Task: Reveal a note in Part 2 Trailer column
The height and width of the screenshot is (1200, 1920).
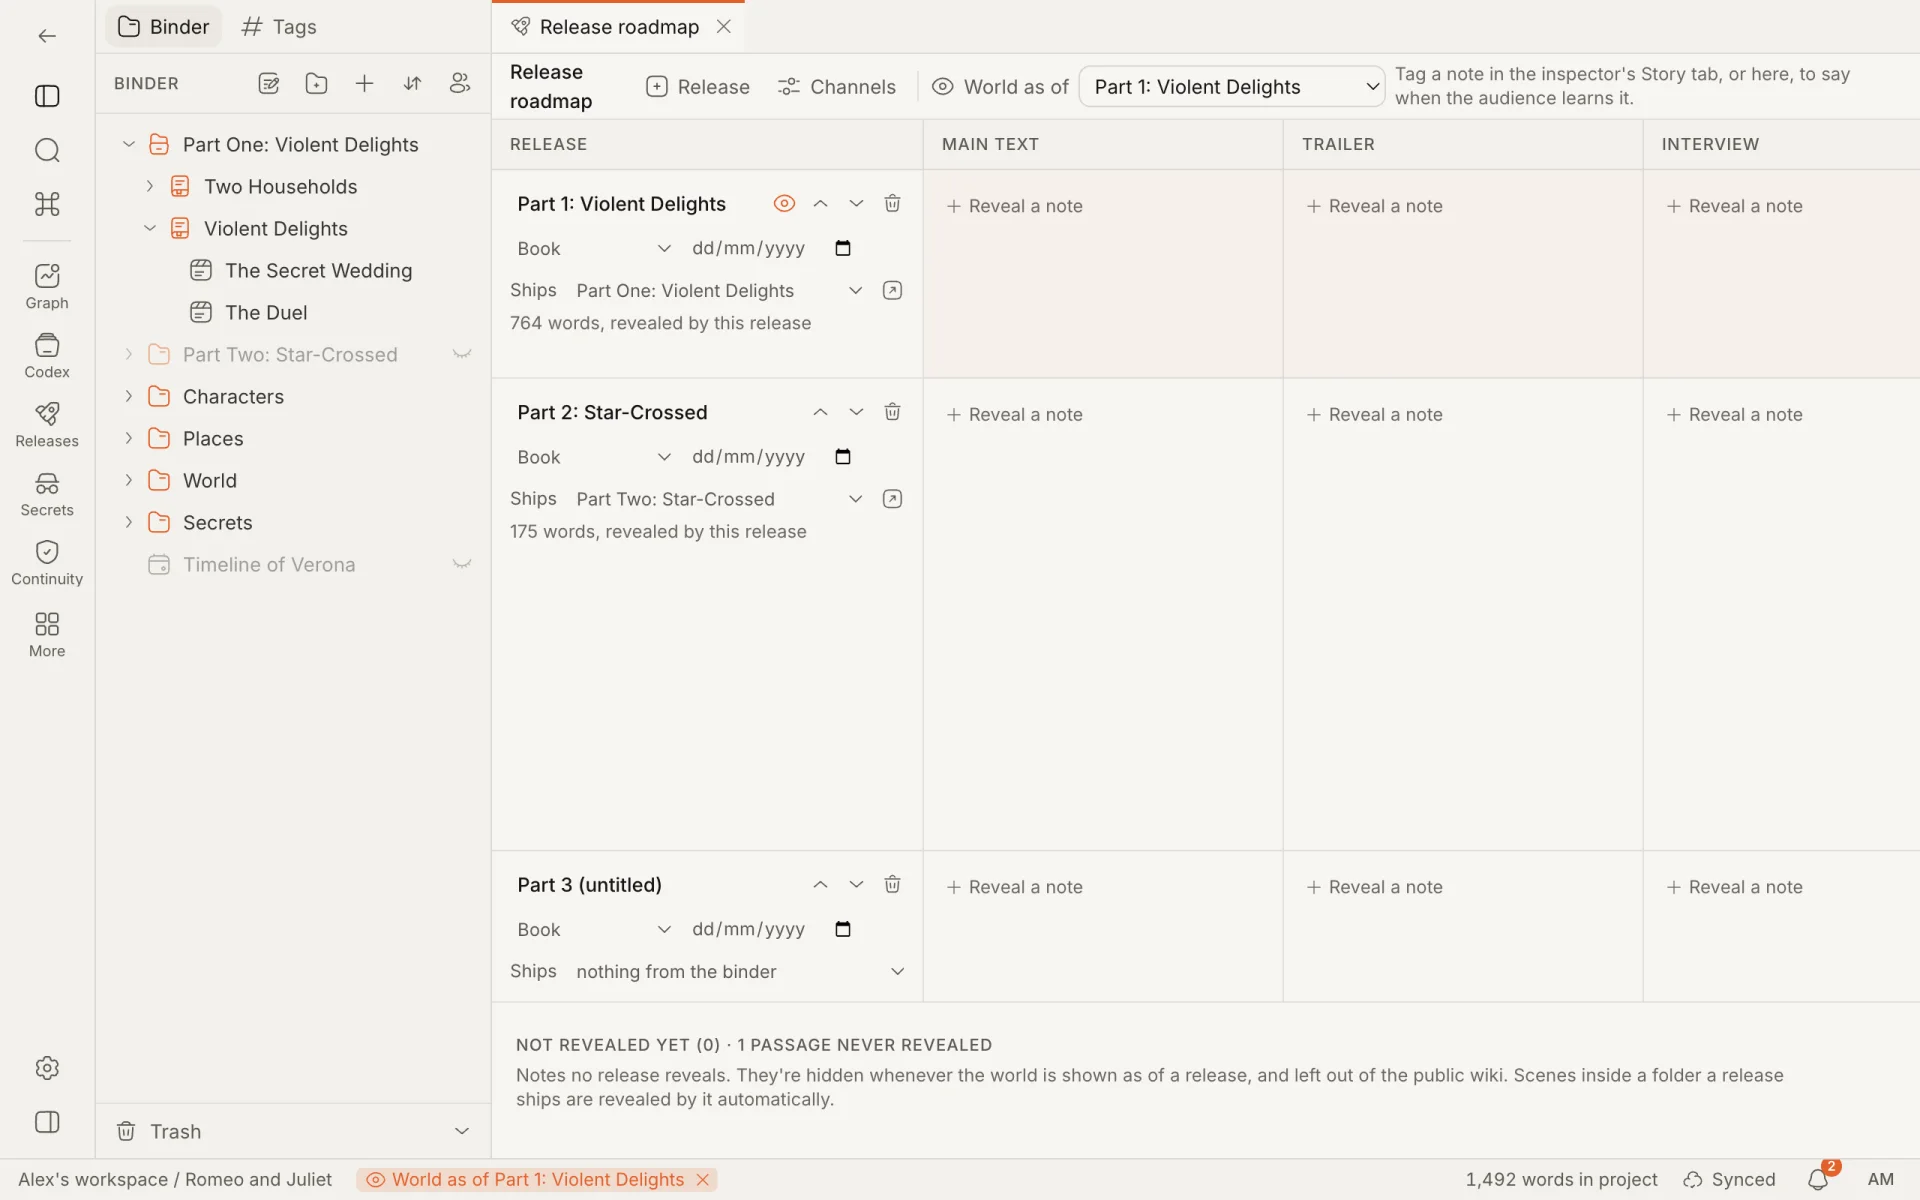Action: 1375,414
